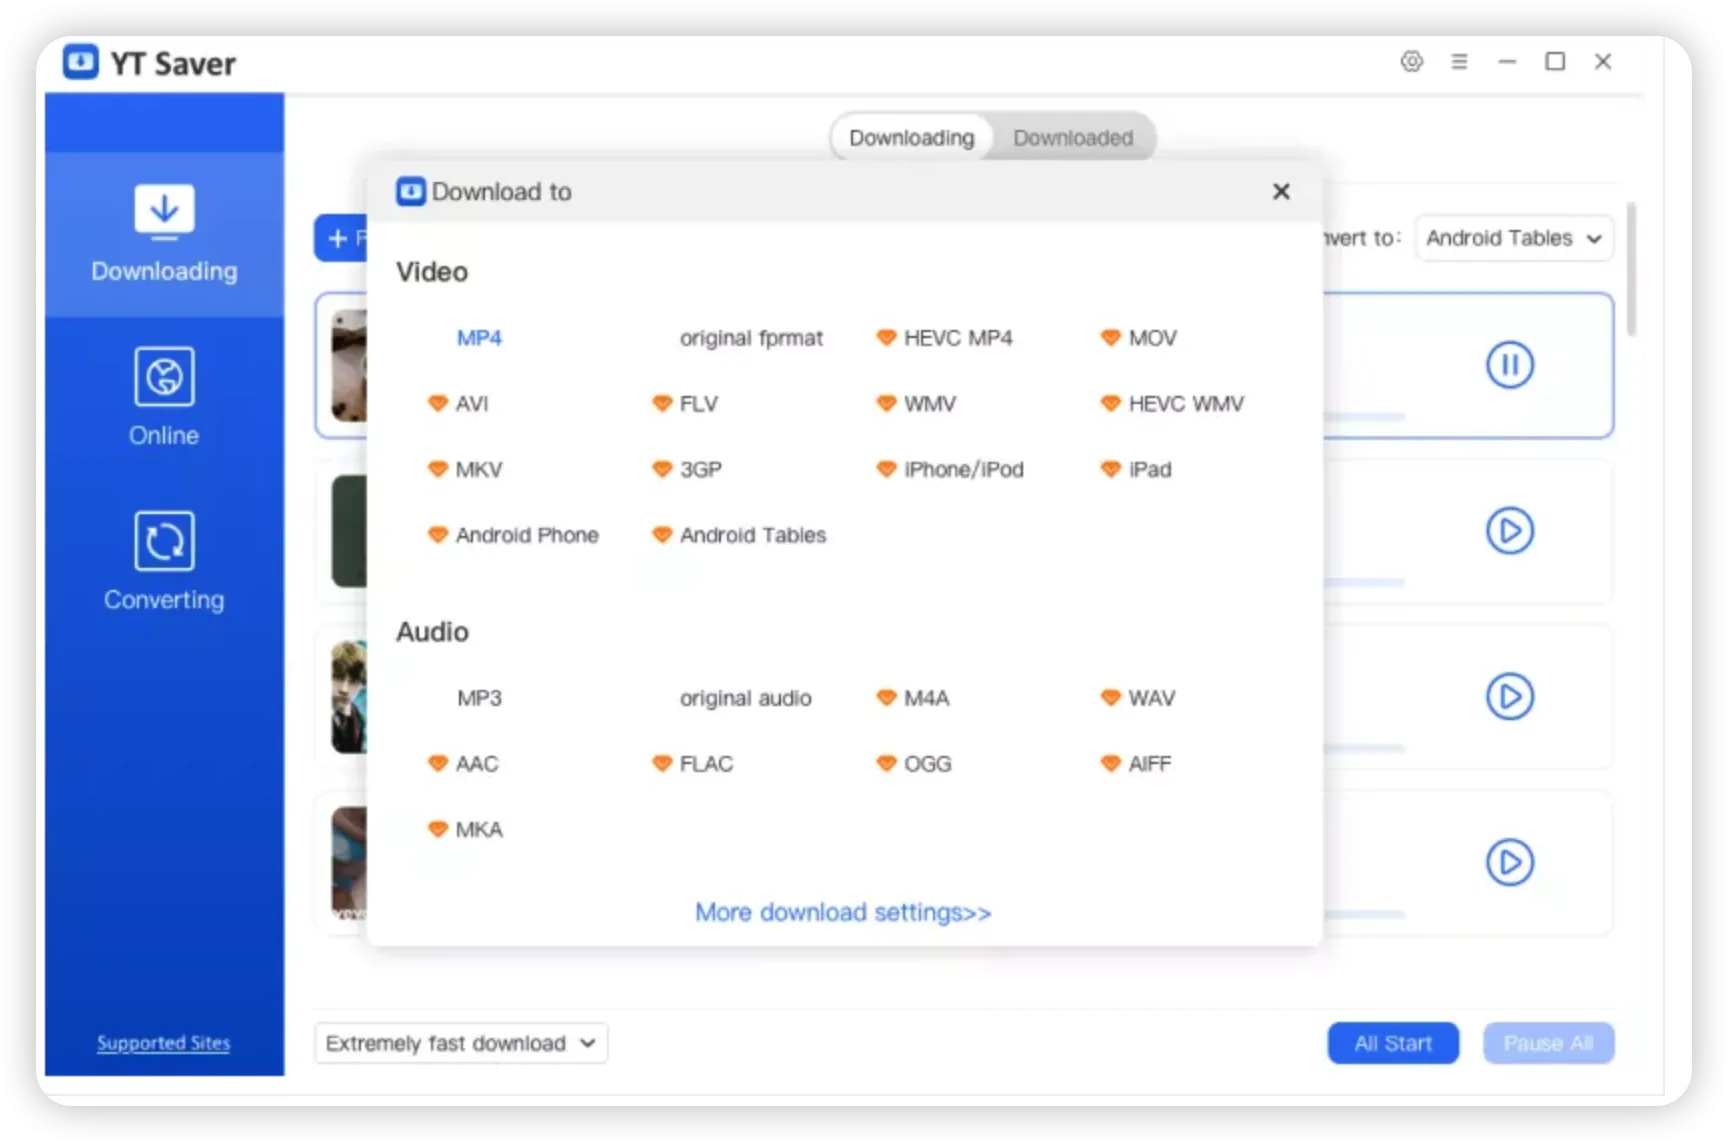Click the partially hidden paste URL button
The width and height of the screenshot is (1728, 1142).
[341, 238]
